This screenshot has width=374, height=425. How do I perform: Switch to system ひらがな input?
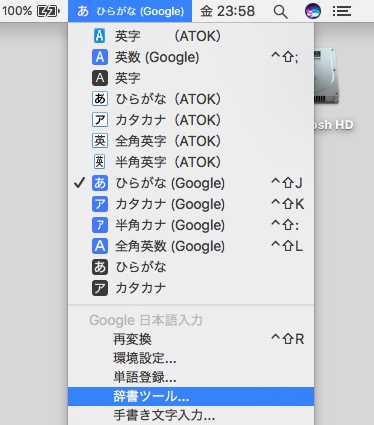point(191,267)
